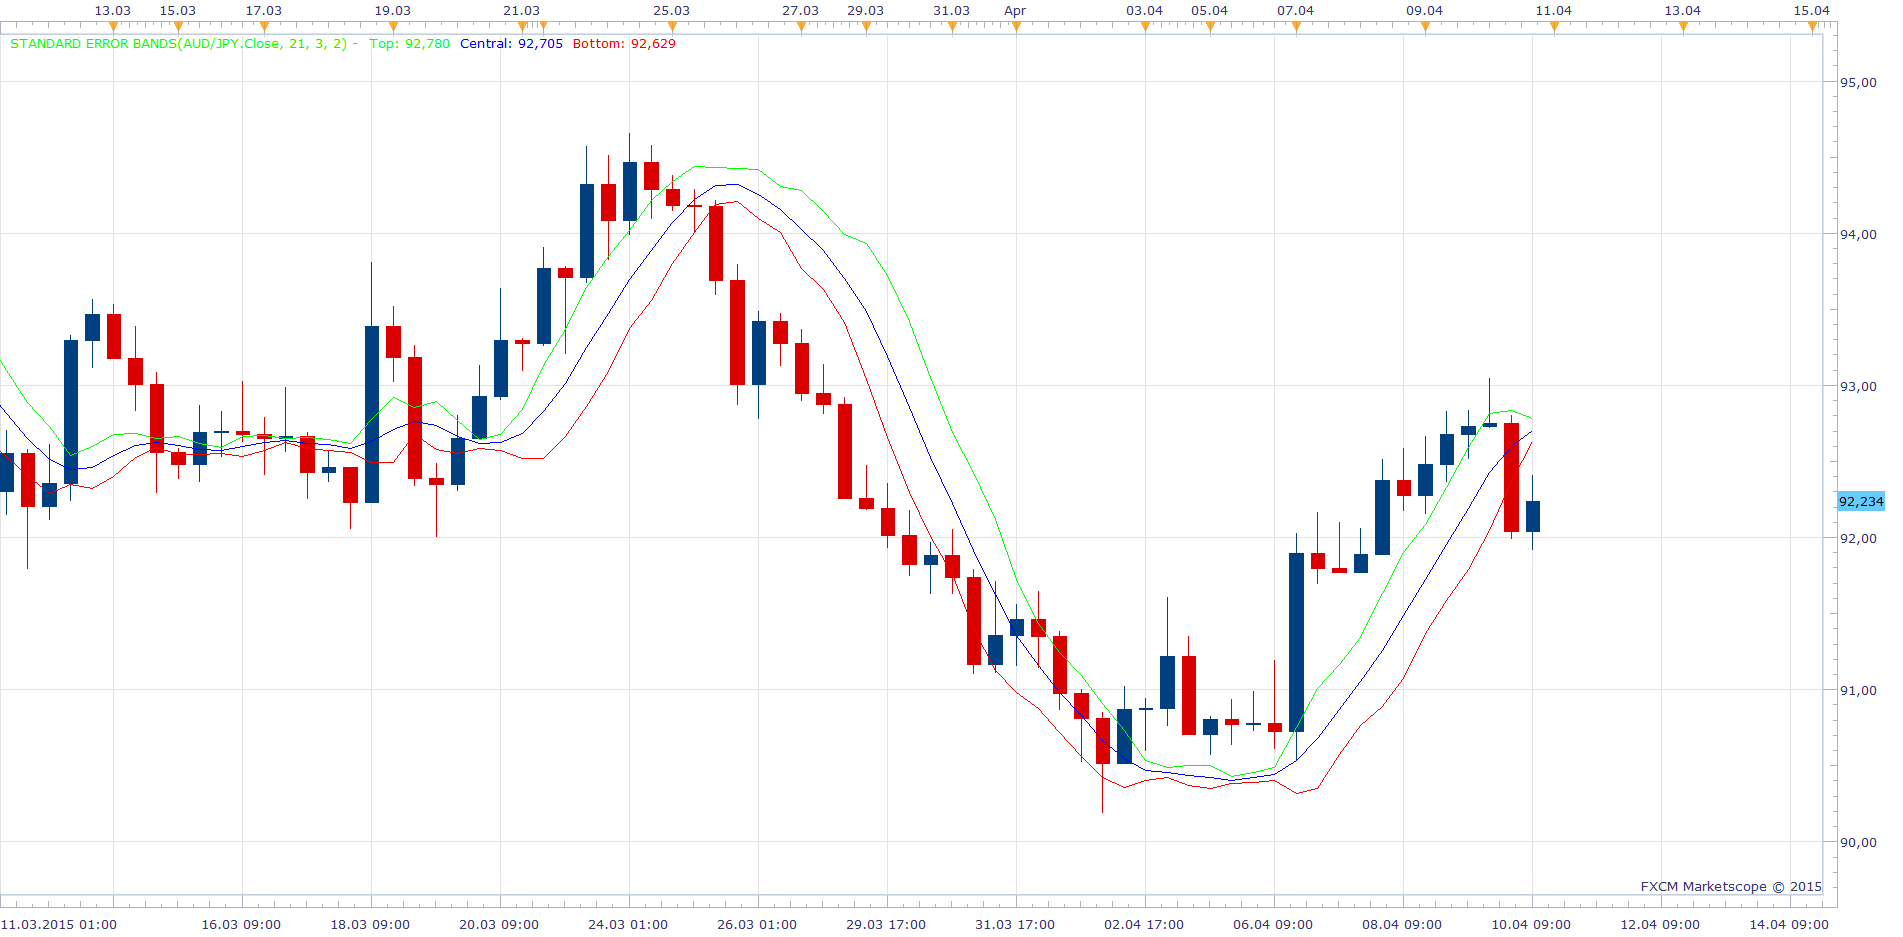Click the 18.03 09:00 time label
The height and width of the screenshot is (937, 1903).
pos(370,925)
